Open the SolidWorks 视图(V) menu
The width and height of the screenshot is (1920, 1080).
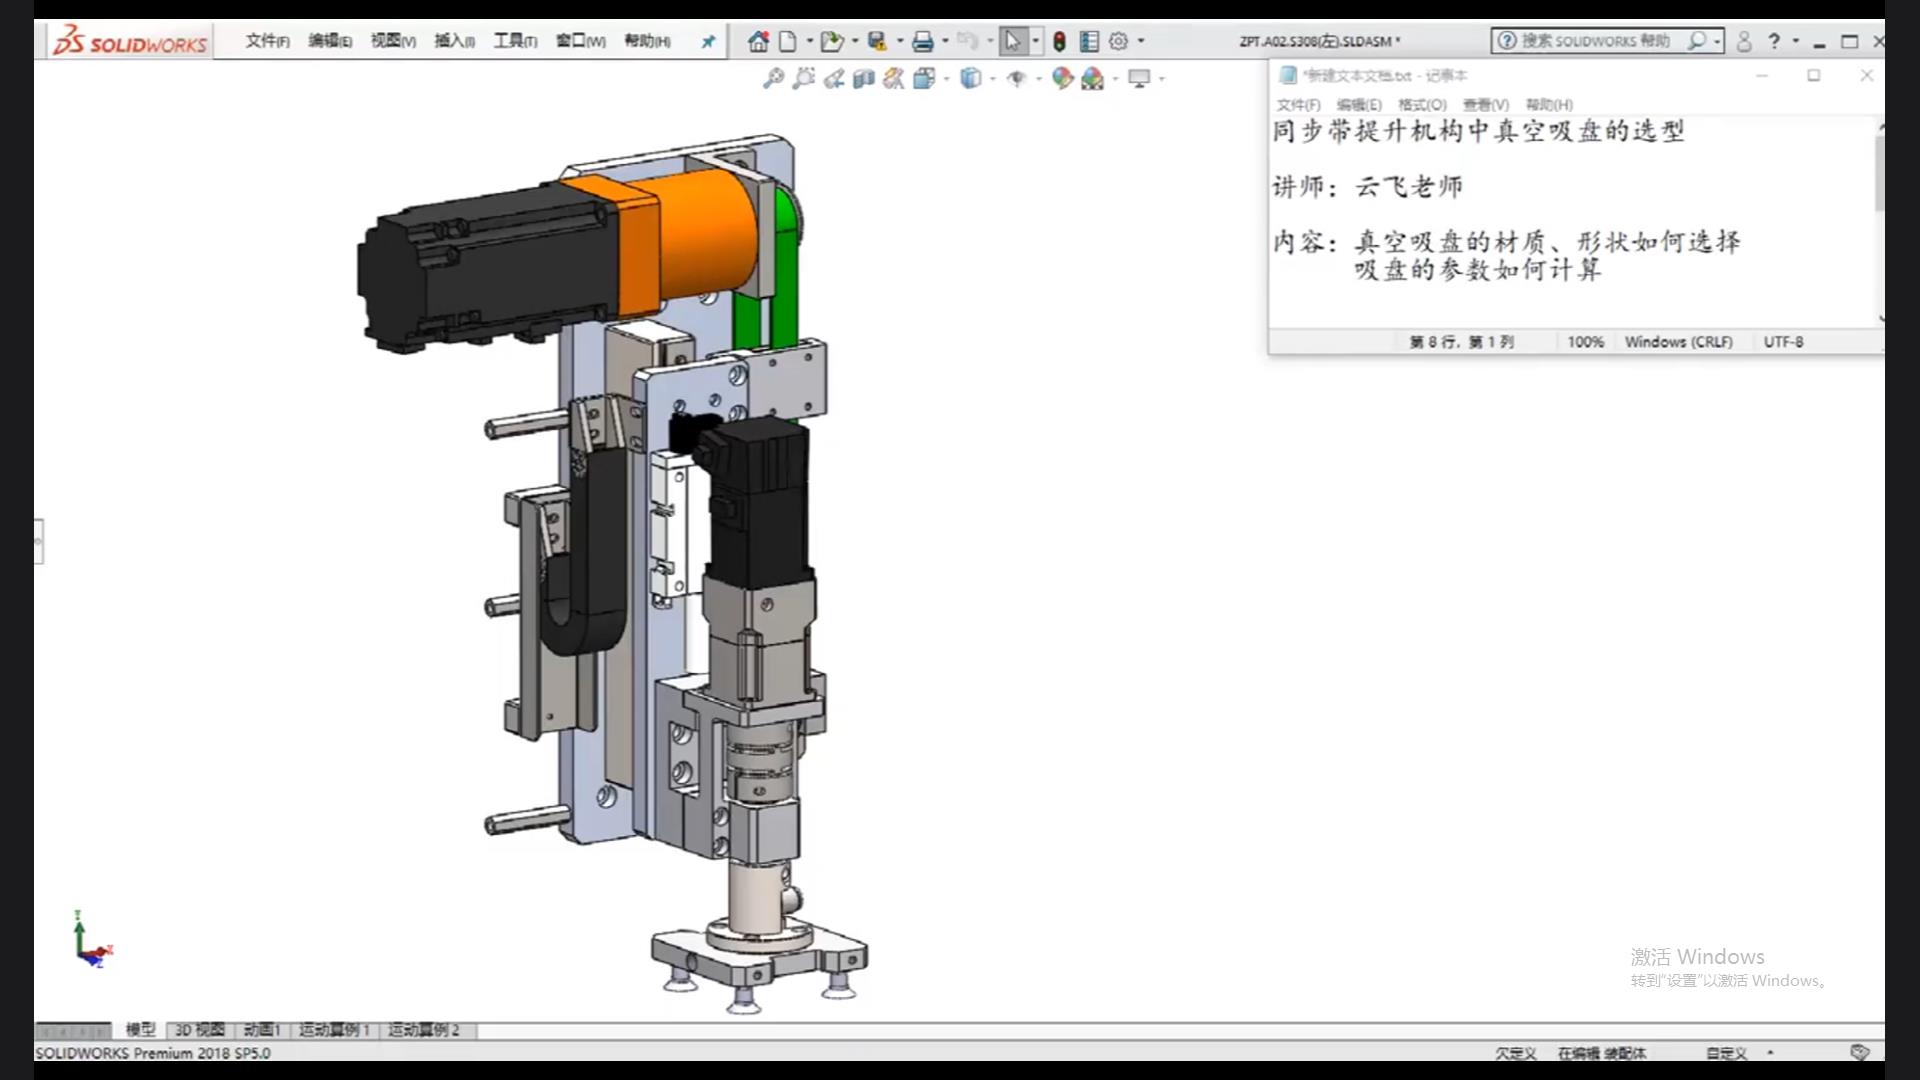(x=392, y=41)
